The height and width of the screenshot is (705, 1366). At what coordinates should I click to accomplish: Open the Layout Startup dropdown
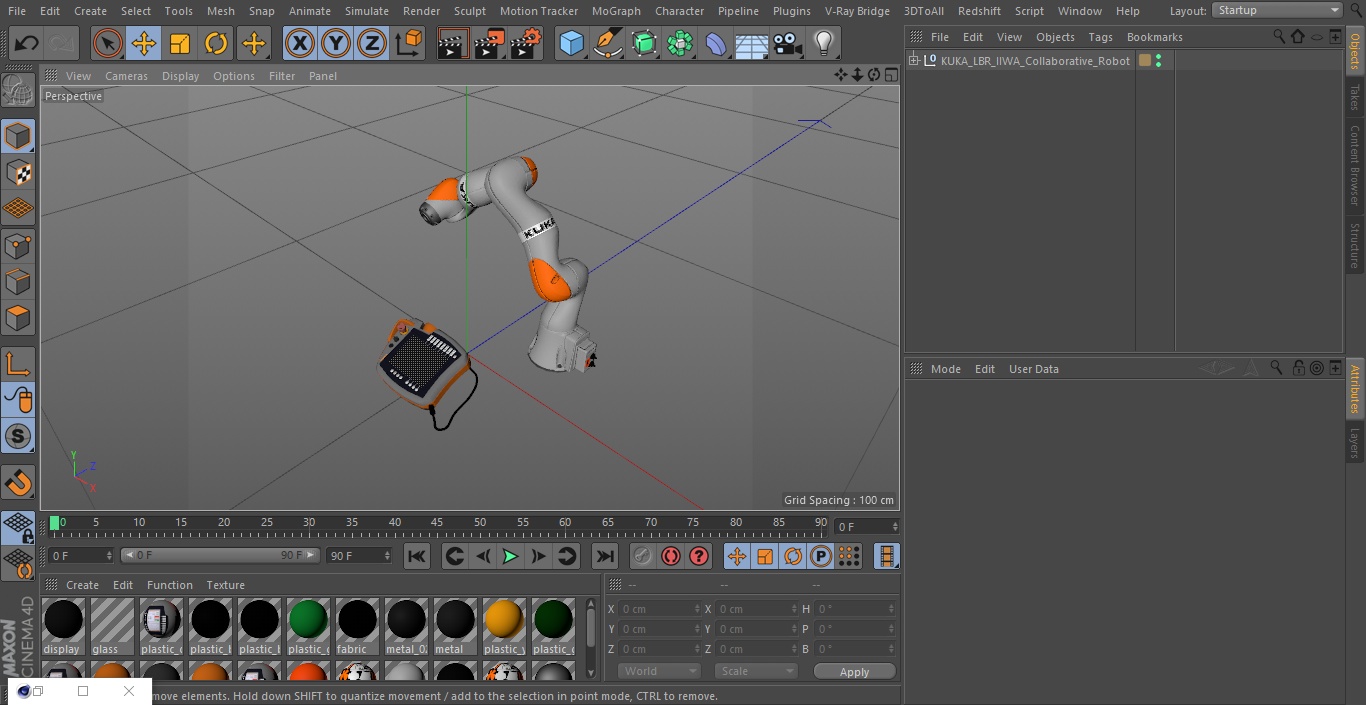(x=1278, y=10)
